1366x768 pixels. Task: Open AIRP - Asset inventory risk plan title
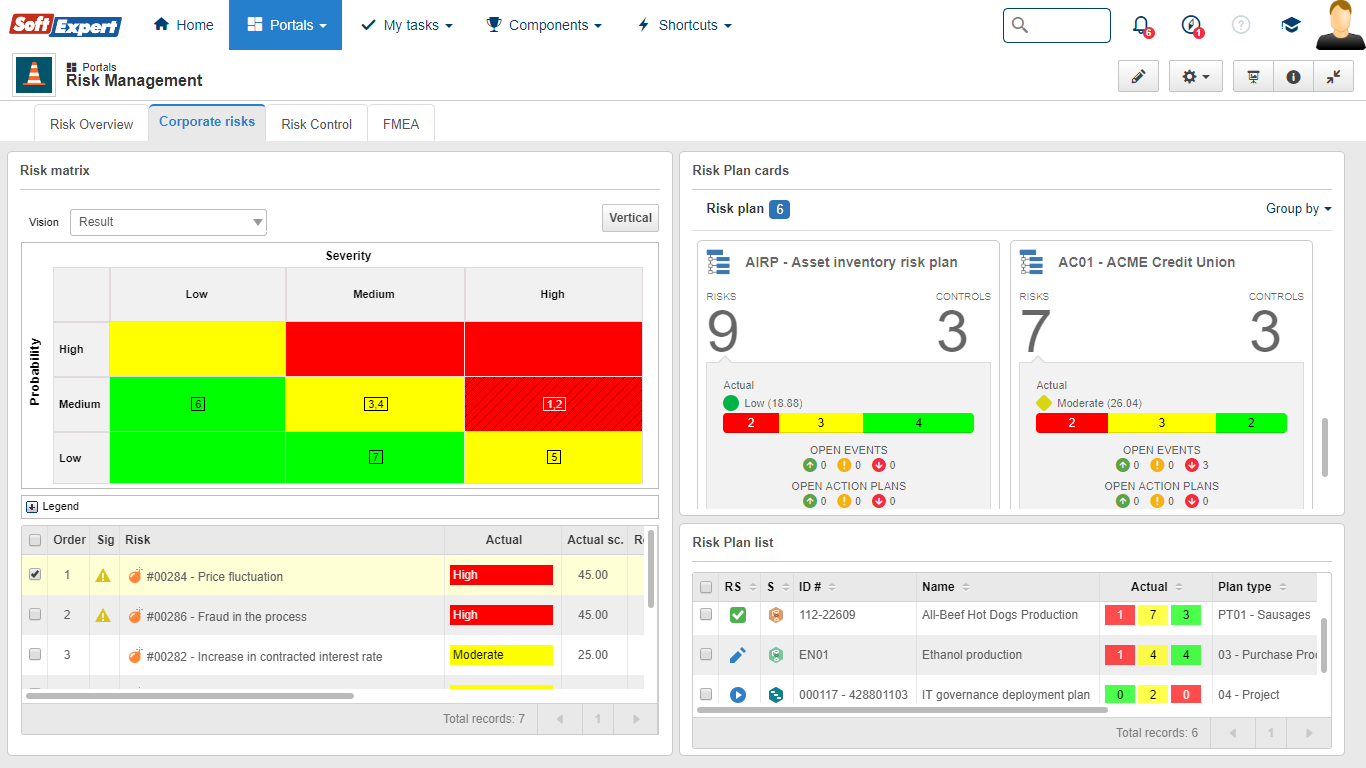[x=851, y=262]
